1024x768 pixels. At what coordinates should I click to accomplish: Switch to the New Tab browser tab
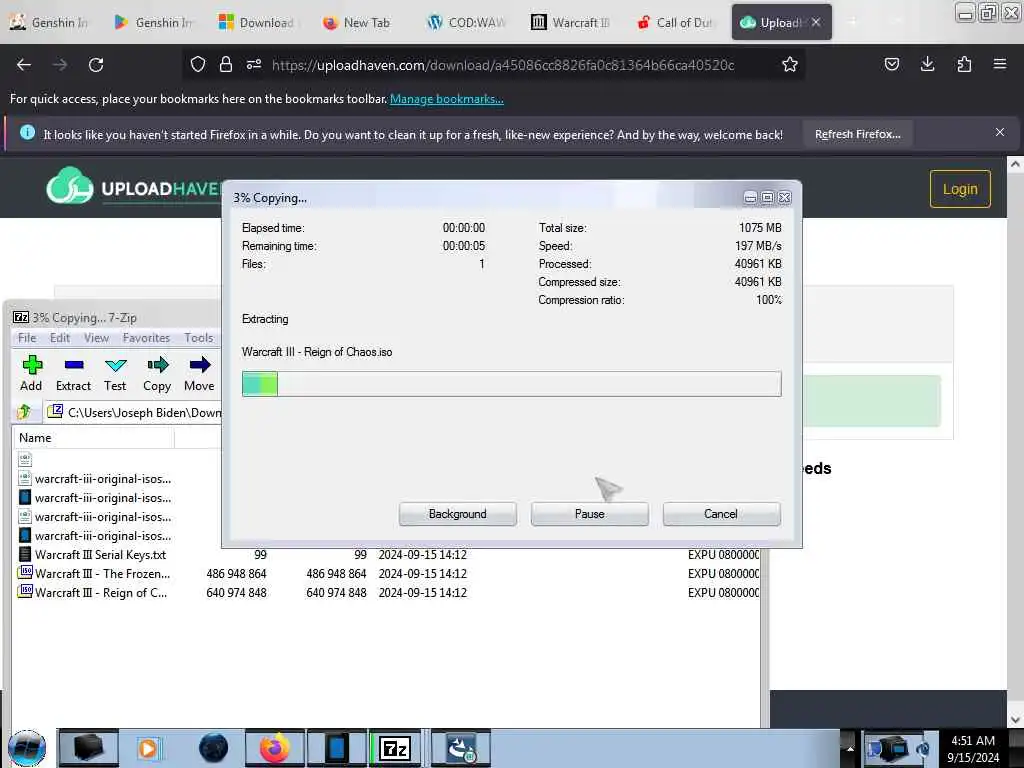356,22
